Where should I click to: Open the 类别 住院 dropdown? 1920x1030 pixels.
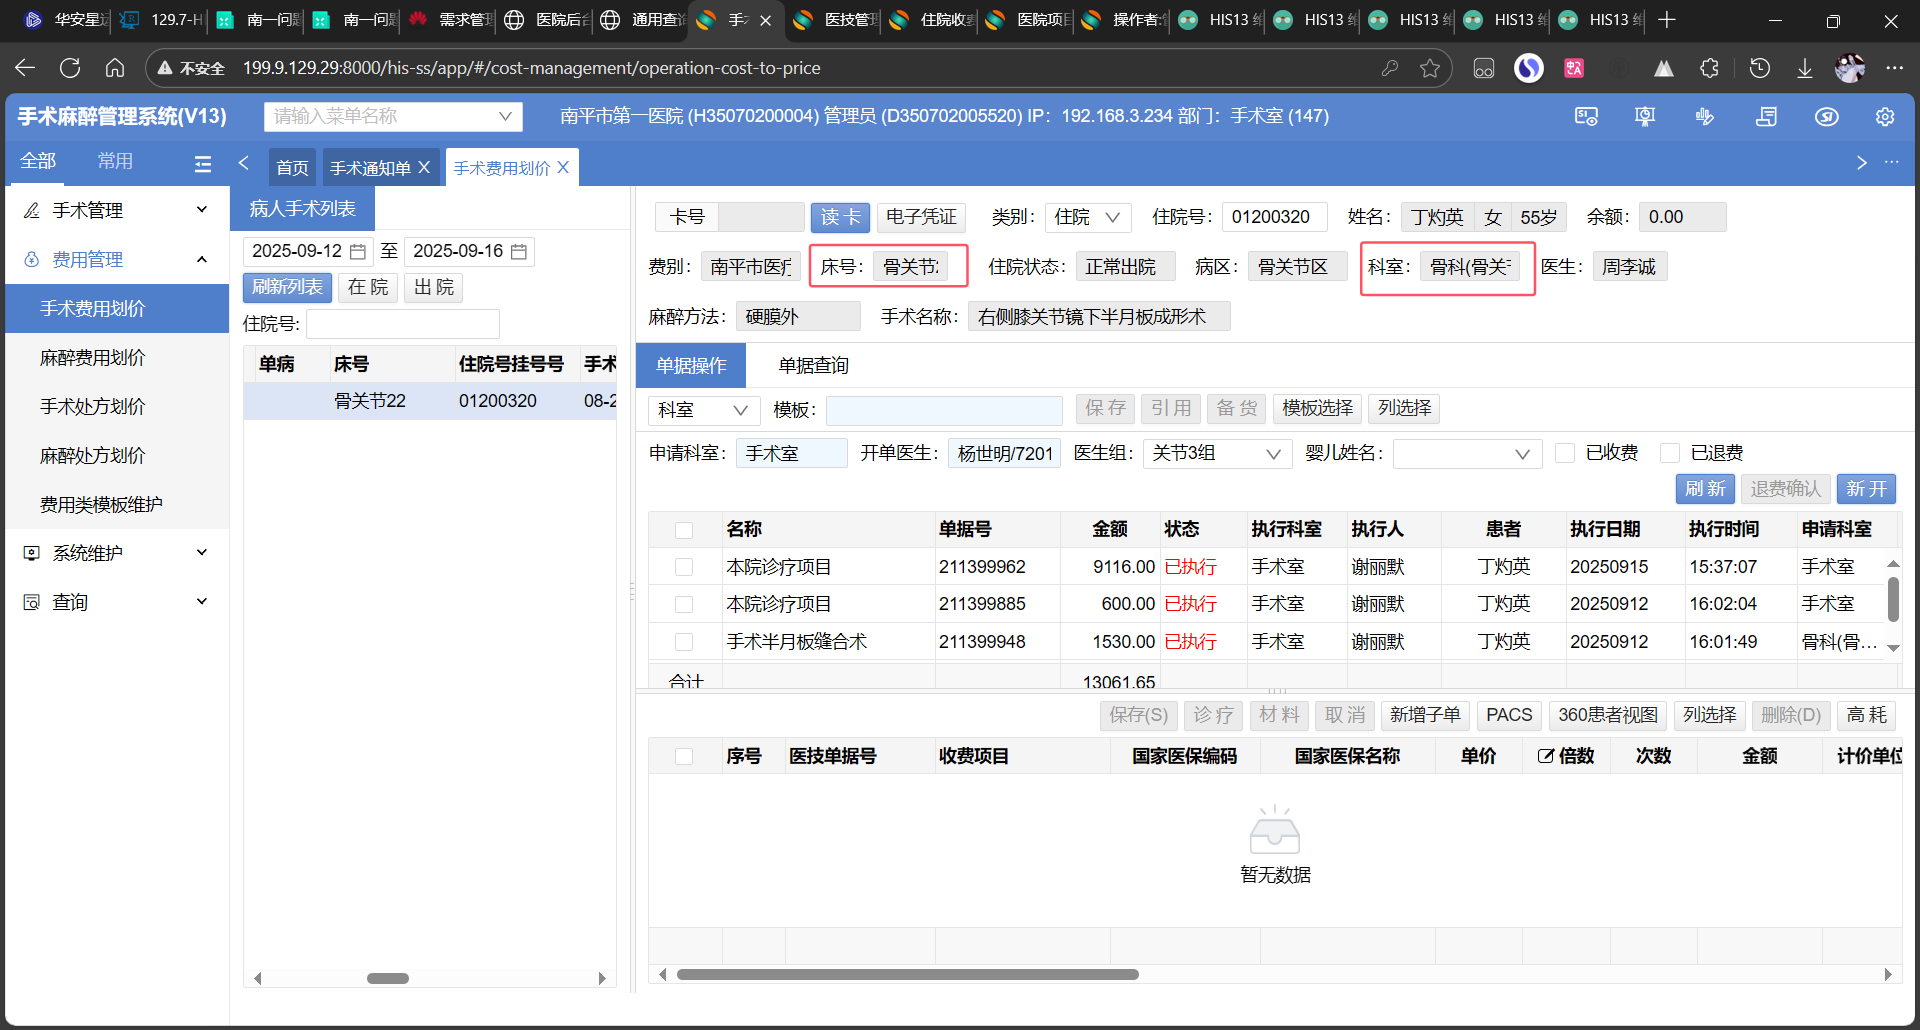pos(1088,217)
